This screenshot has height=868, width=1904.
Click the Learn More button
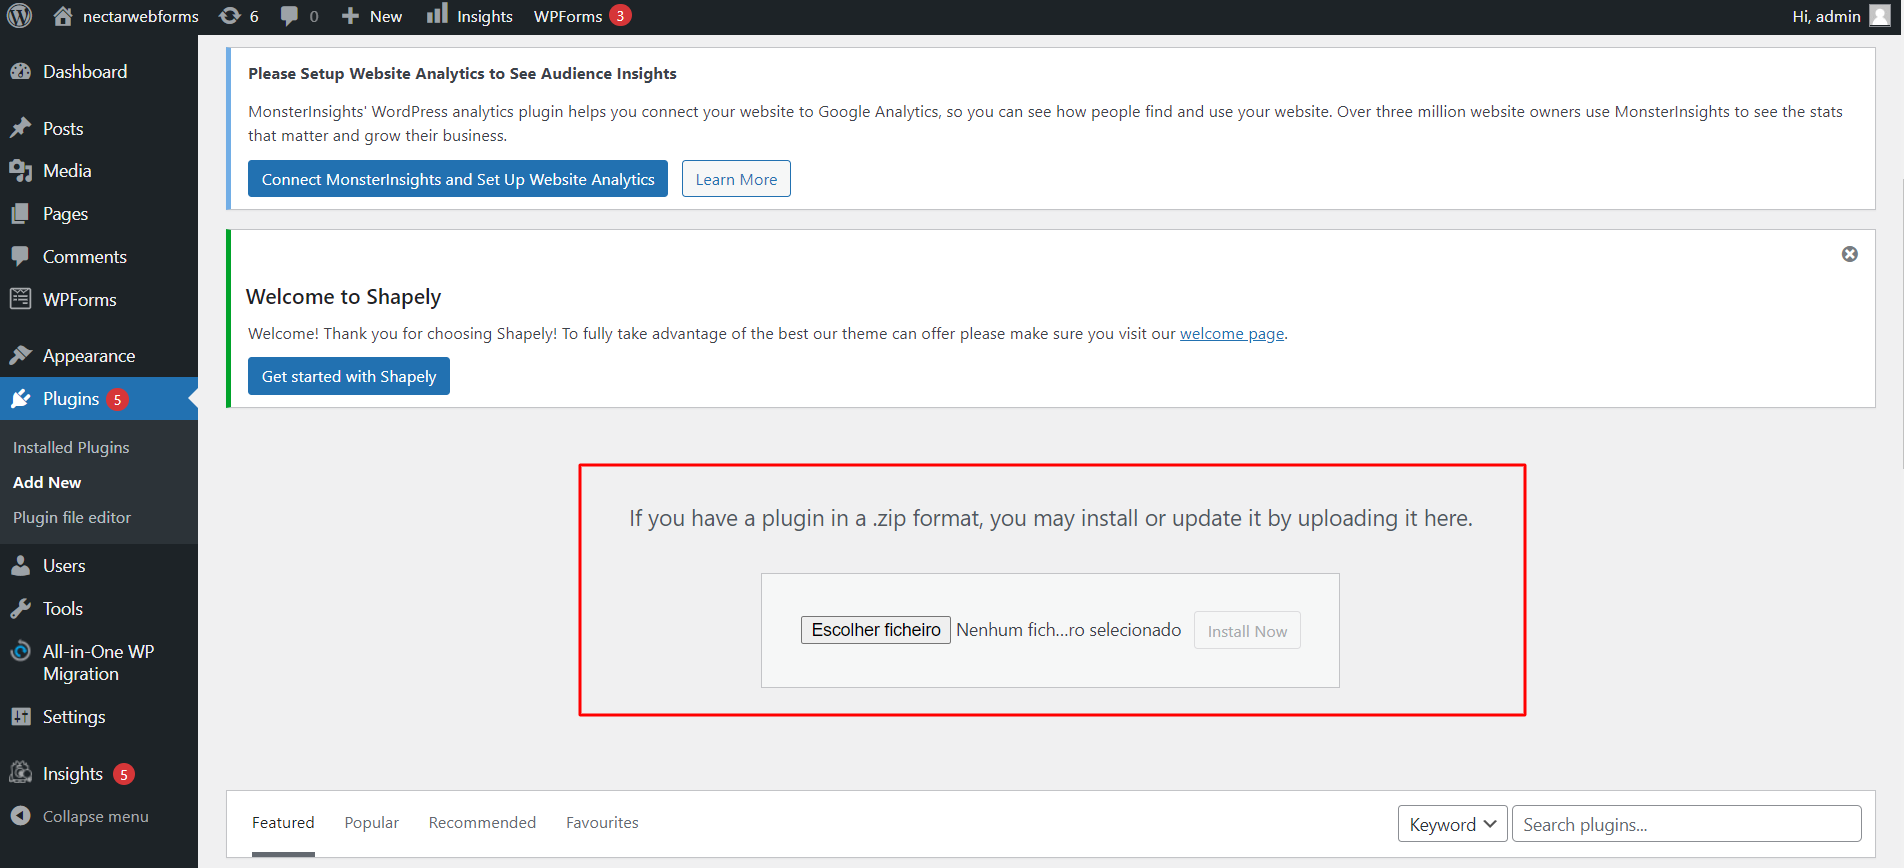coord(736,179)
